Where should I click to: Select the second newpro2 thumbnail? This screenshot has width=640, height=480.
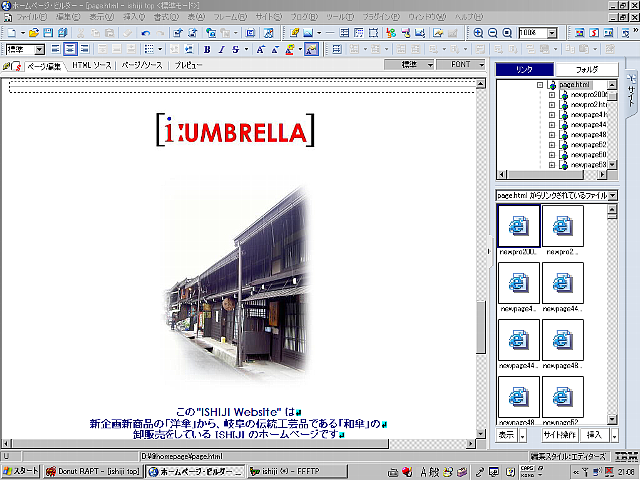(x=562, y=226)
